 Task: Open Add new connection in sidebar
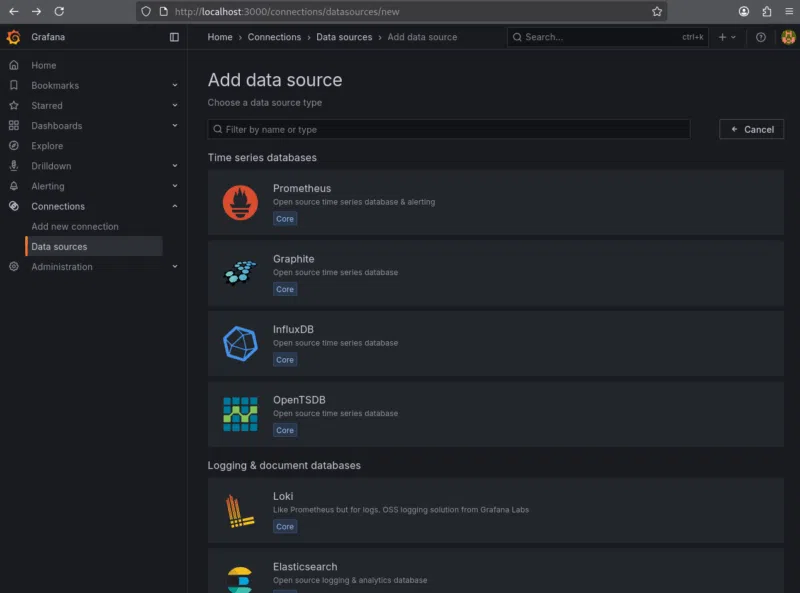tap(75, 227)
